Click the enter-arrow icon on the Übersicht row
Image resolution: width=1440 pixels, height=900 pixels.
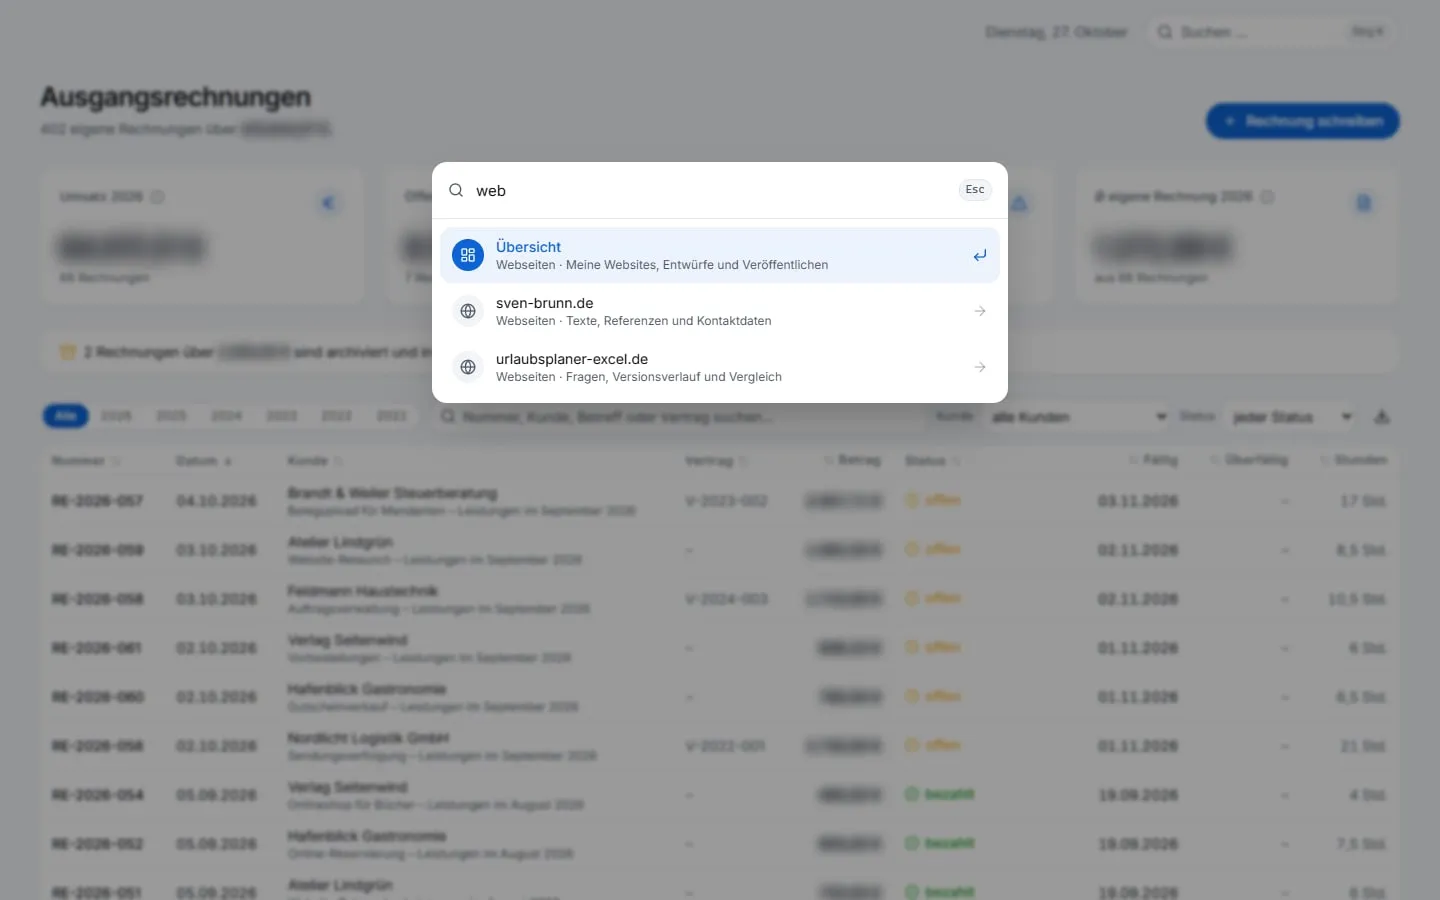click(980, 255)
